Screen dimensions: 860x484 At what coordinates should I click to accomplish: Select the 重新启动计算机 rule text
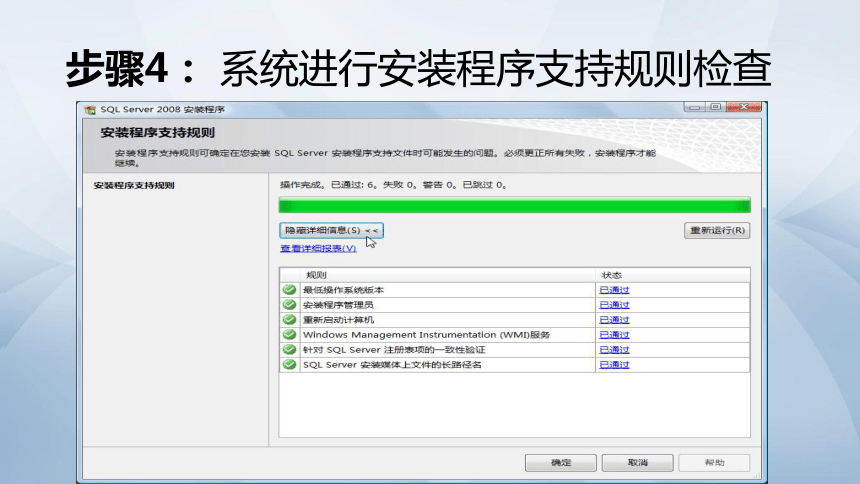pyautogui.click(x=338, y=319)
